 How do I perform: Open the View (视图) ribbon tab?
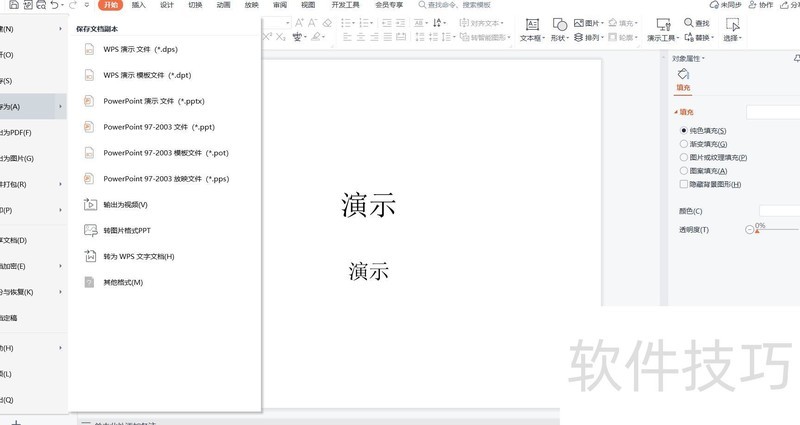(308, 5)
